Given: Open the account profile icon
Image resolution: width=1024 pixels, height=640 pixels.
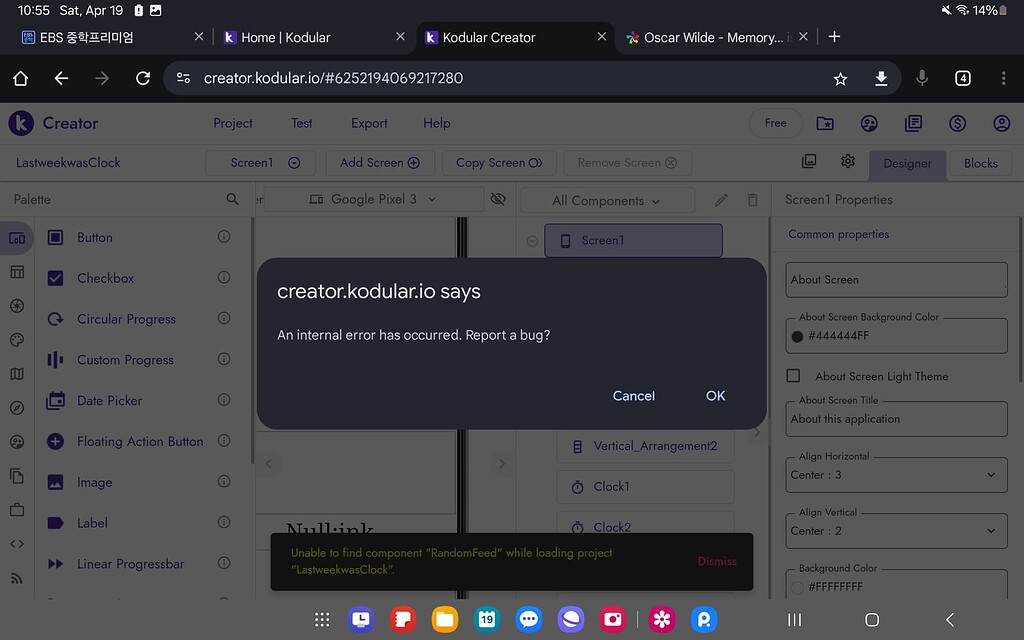Looking at the screenshot, I should 1001,123.
